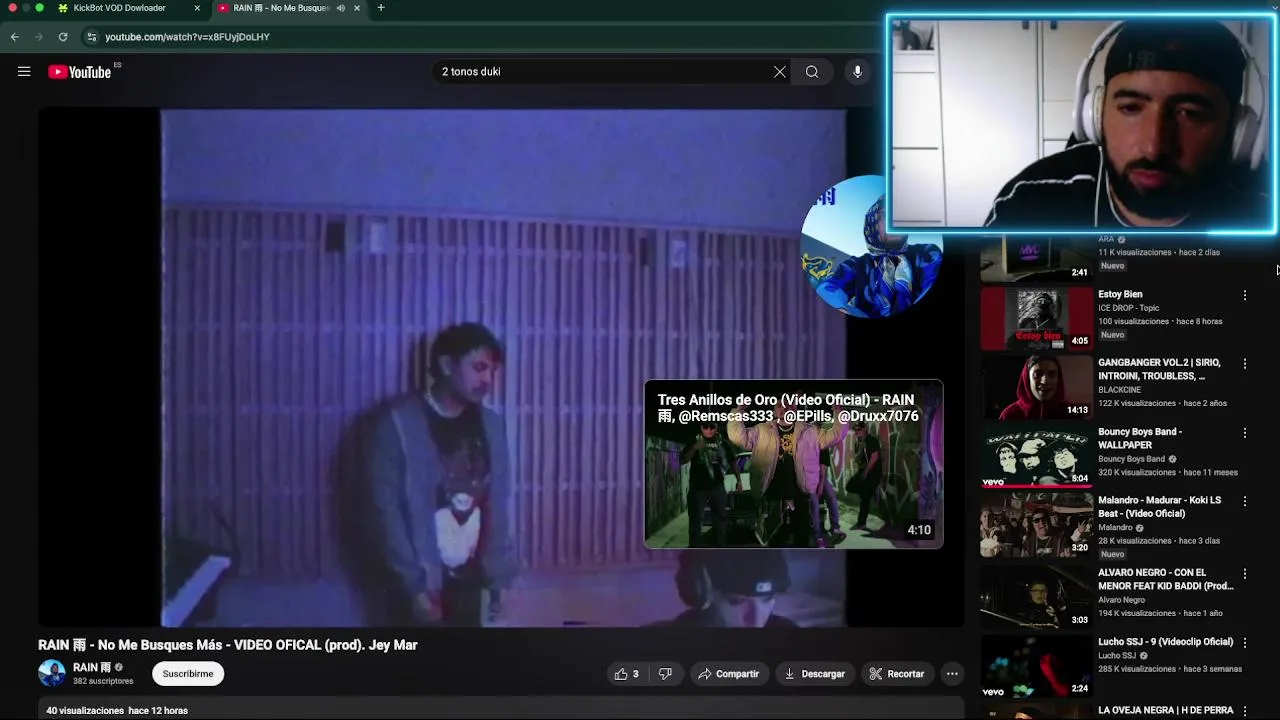Screen dimensions: 1280x720
Task: Open options menu for LA OVEJA NEGRA video
Action: 1245,711
